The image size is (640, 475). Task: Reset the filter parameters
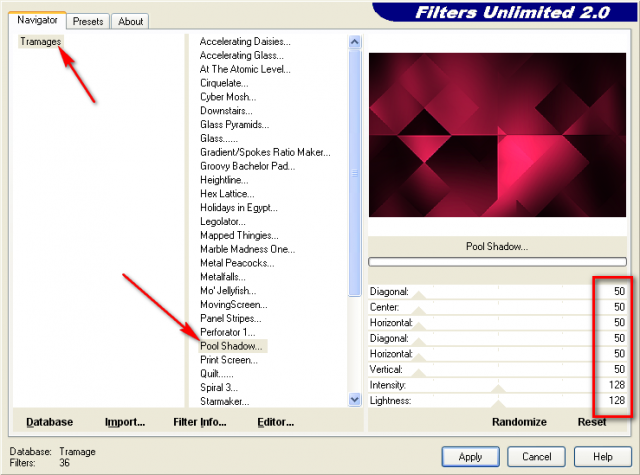(592, 422)
